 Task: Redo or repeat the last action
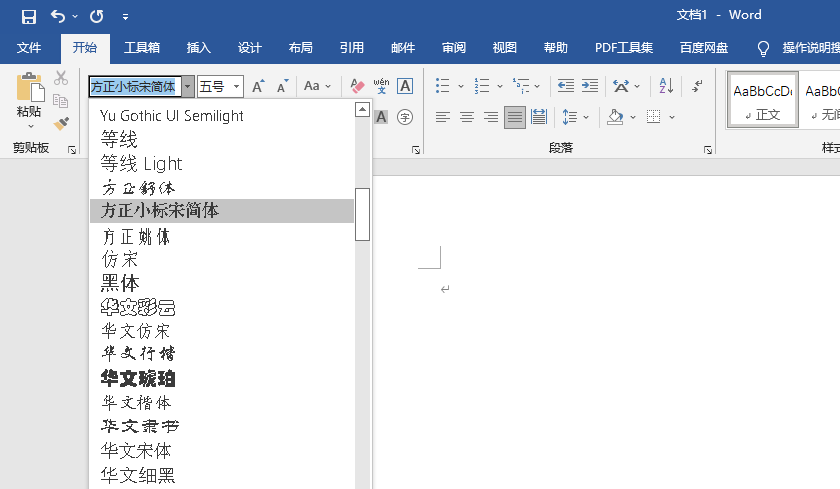(x=96, y=17)
